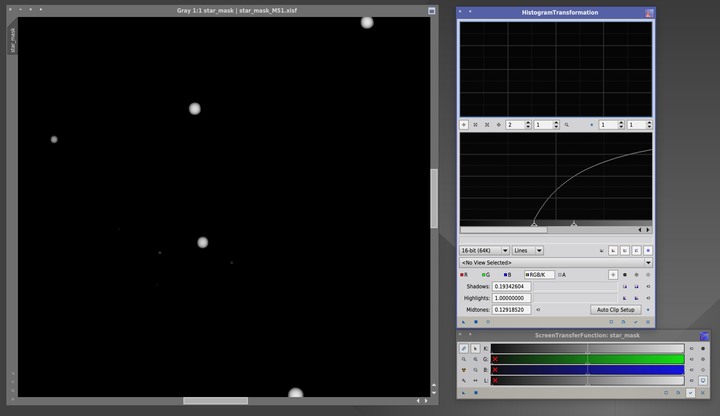Click the ScreenTransferFunction title bar process icon
720x416 pixels.
[704, 336]
